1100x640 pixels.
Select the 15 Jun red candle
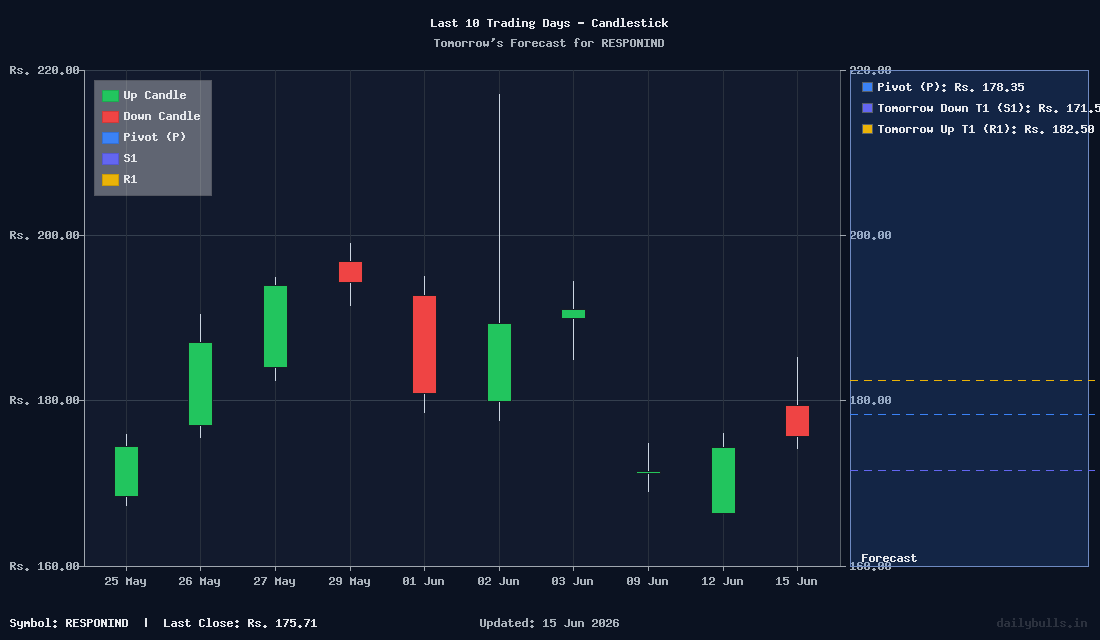point(797,421)
